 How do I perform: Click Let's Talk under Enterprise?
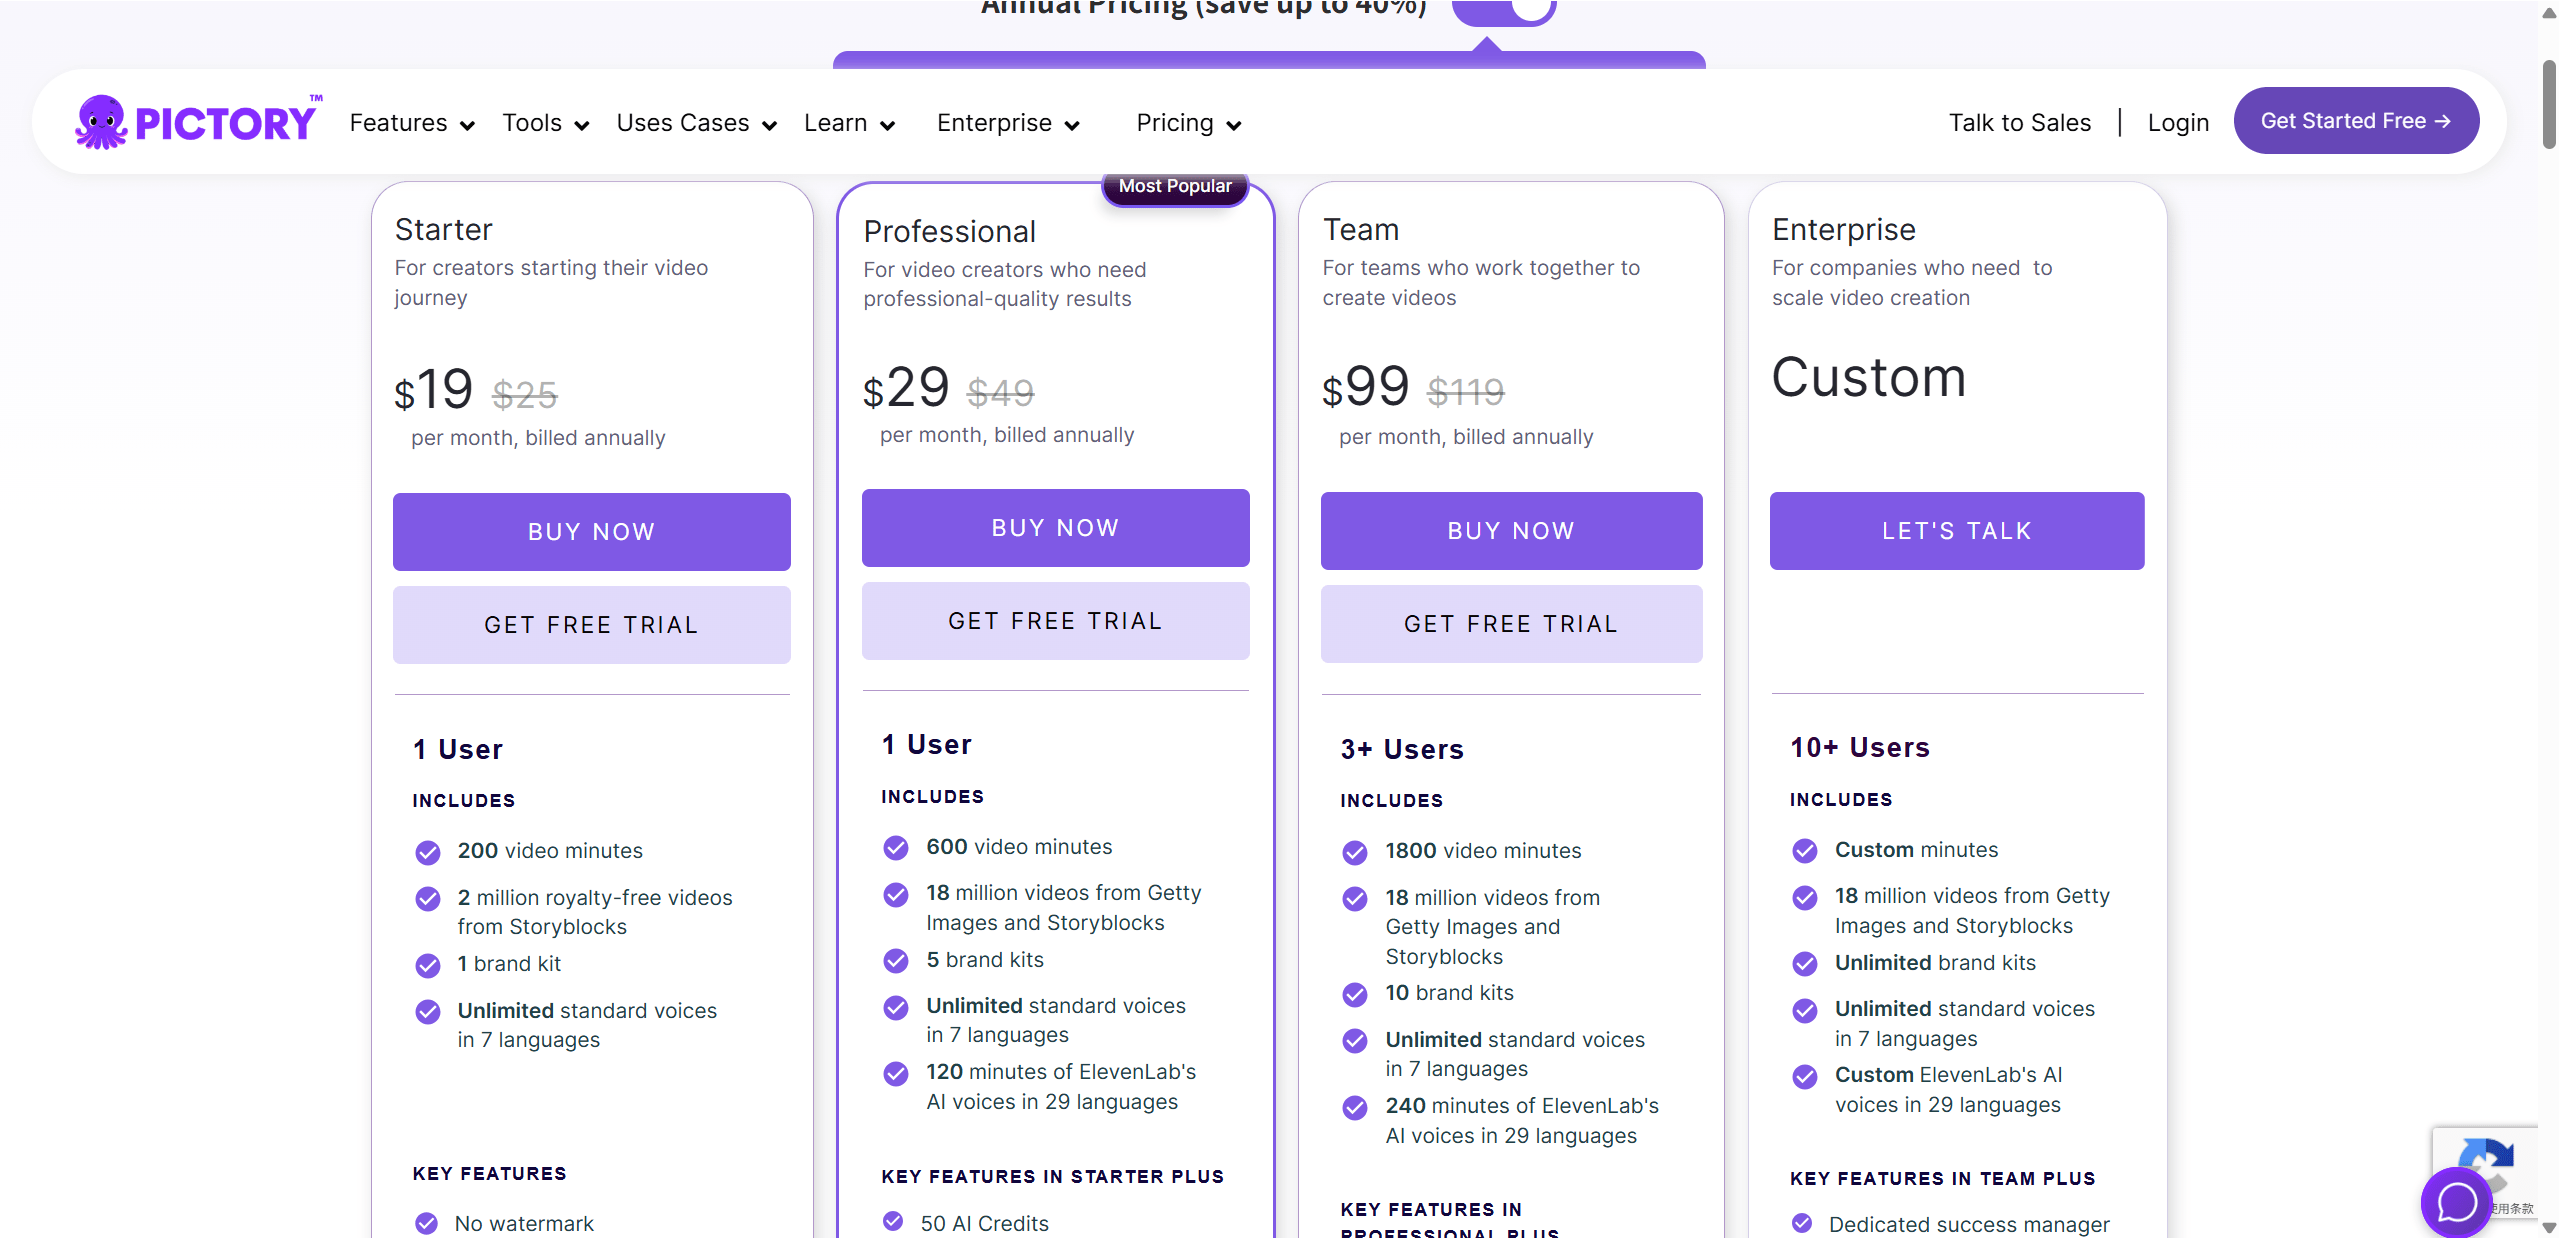(1956, 530)
